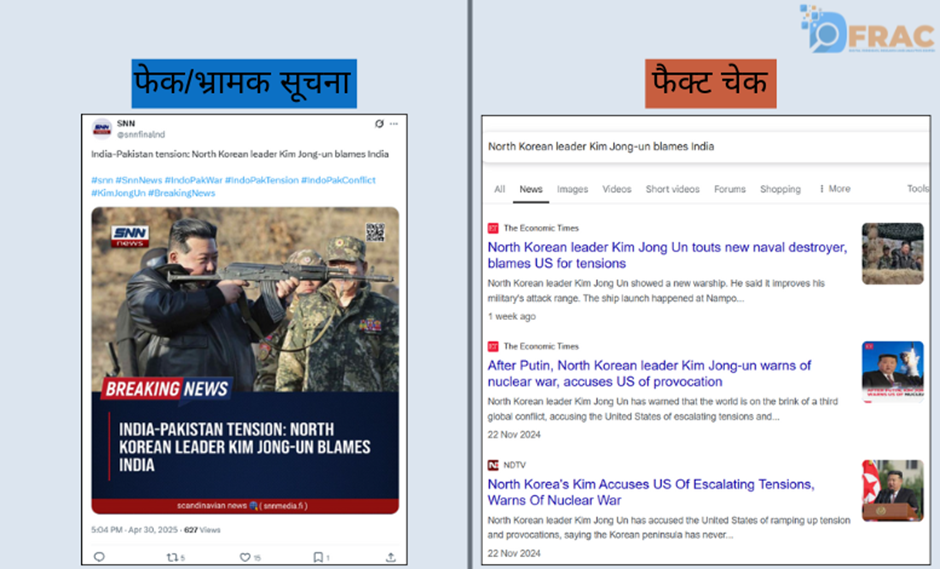Click the #IndoPakConflict hashtag
Screen dimensions: 940x569
click(x=338, y=180)
